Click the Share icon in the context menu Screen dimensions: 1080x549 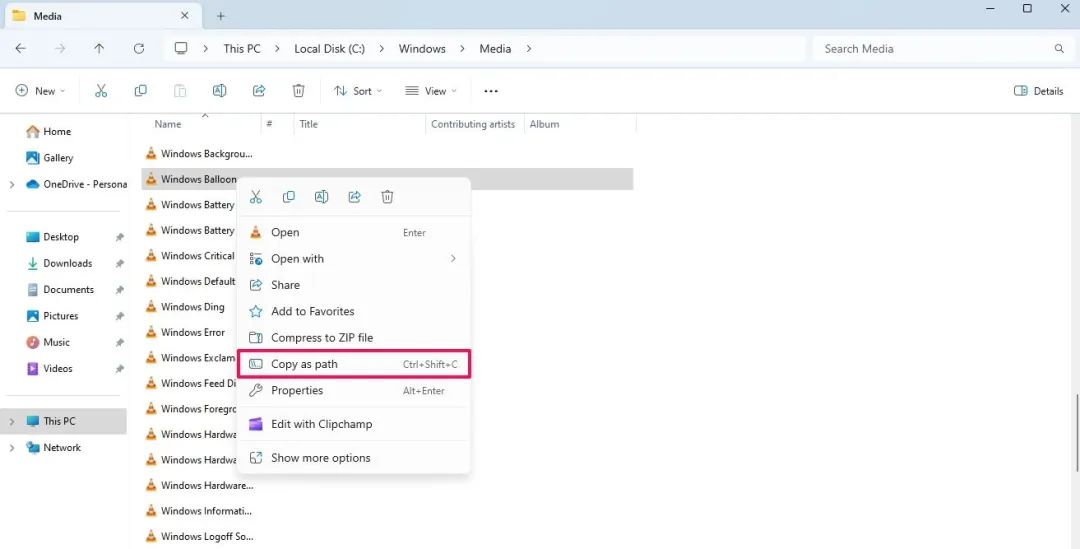tap(355, 197)
